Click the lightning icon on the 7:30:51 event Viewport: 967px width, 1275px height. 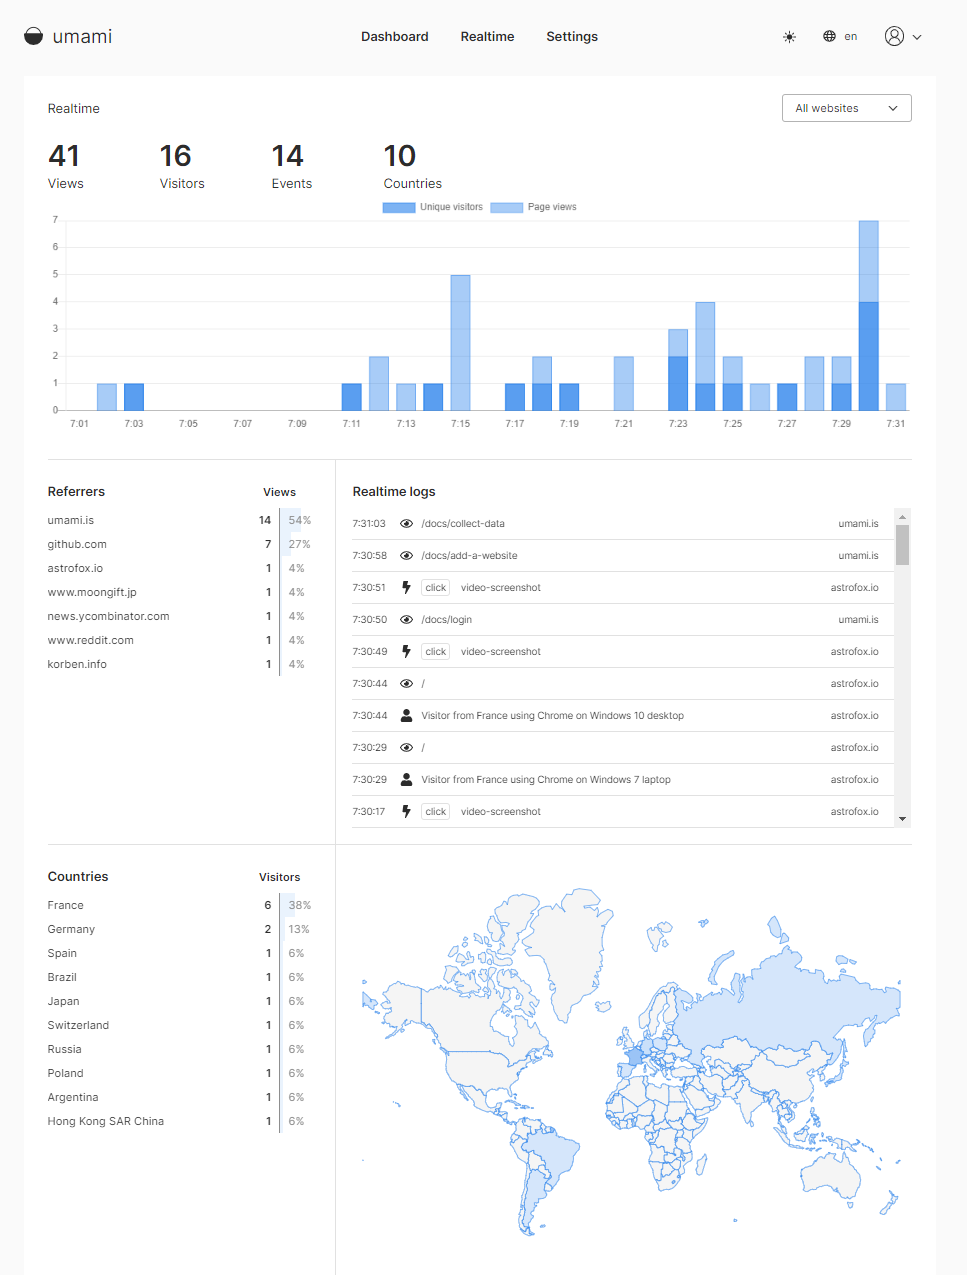[406, 587]
